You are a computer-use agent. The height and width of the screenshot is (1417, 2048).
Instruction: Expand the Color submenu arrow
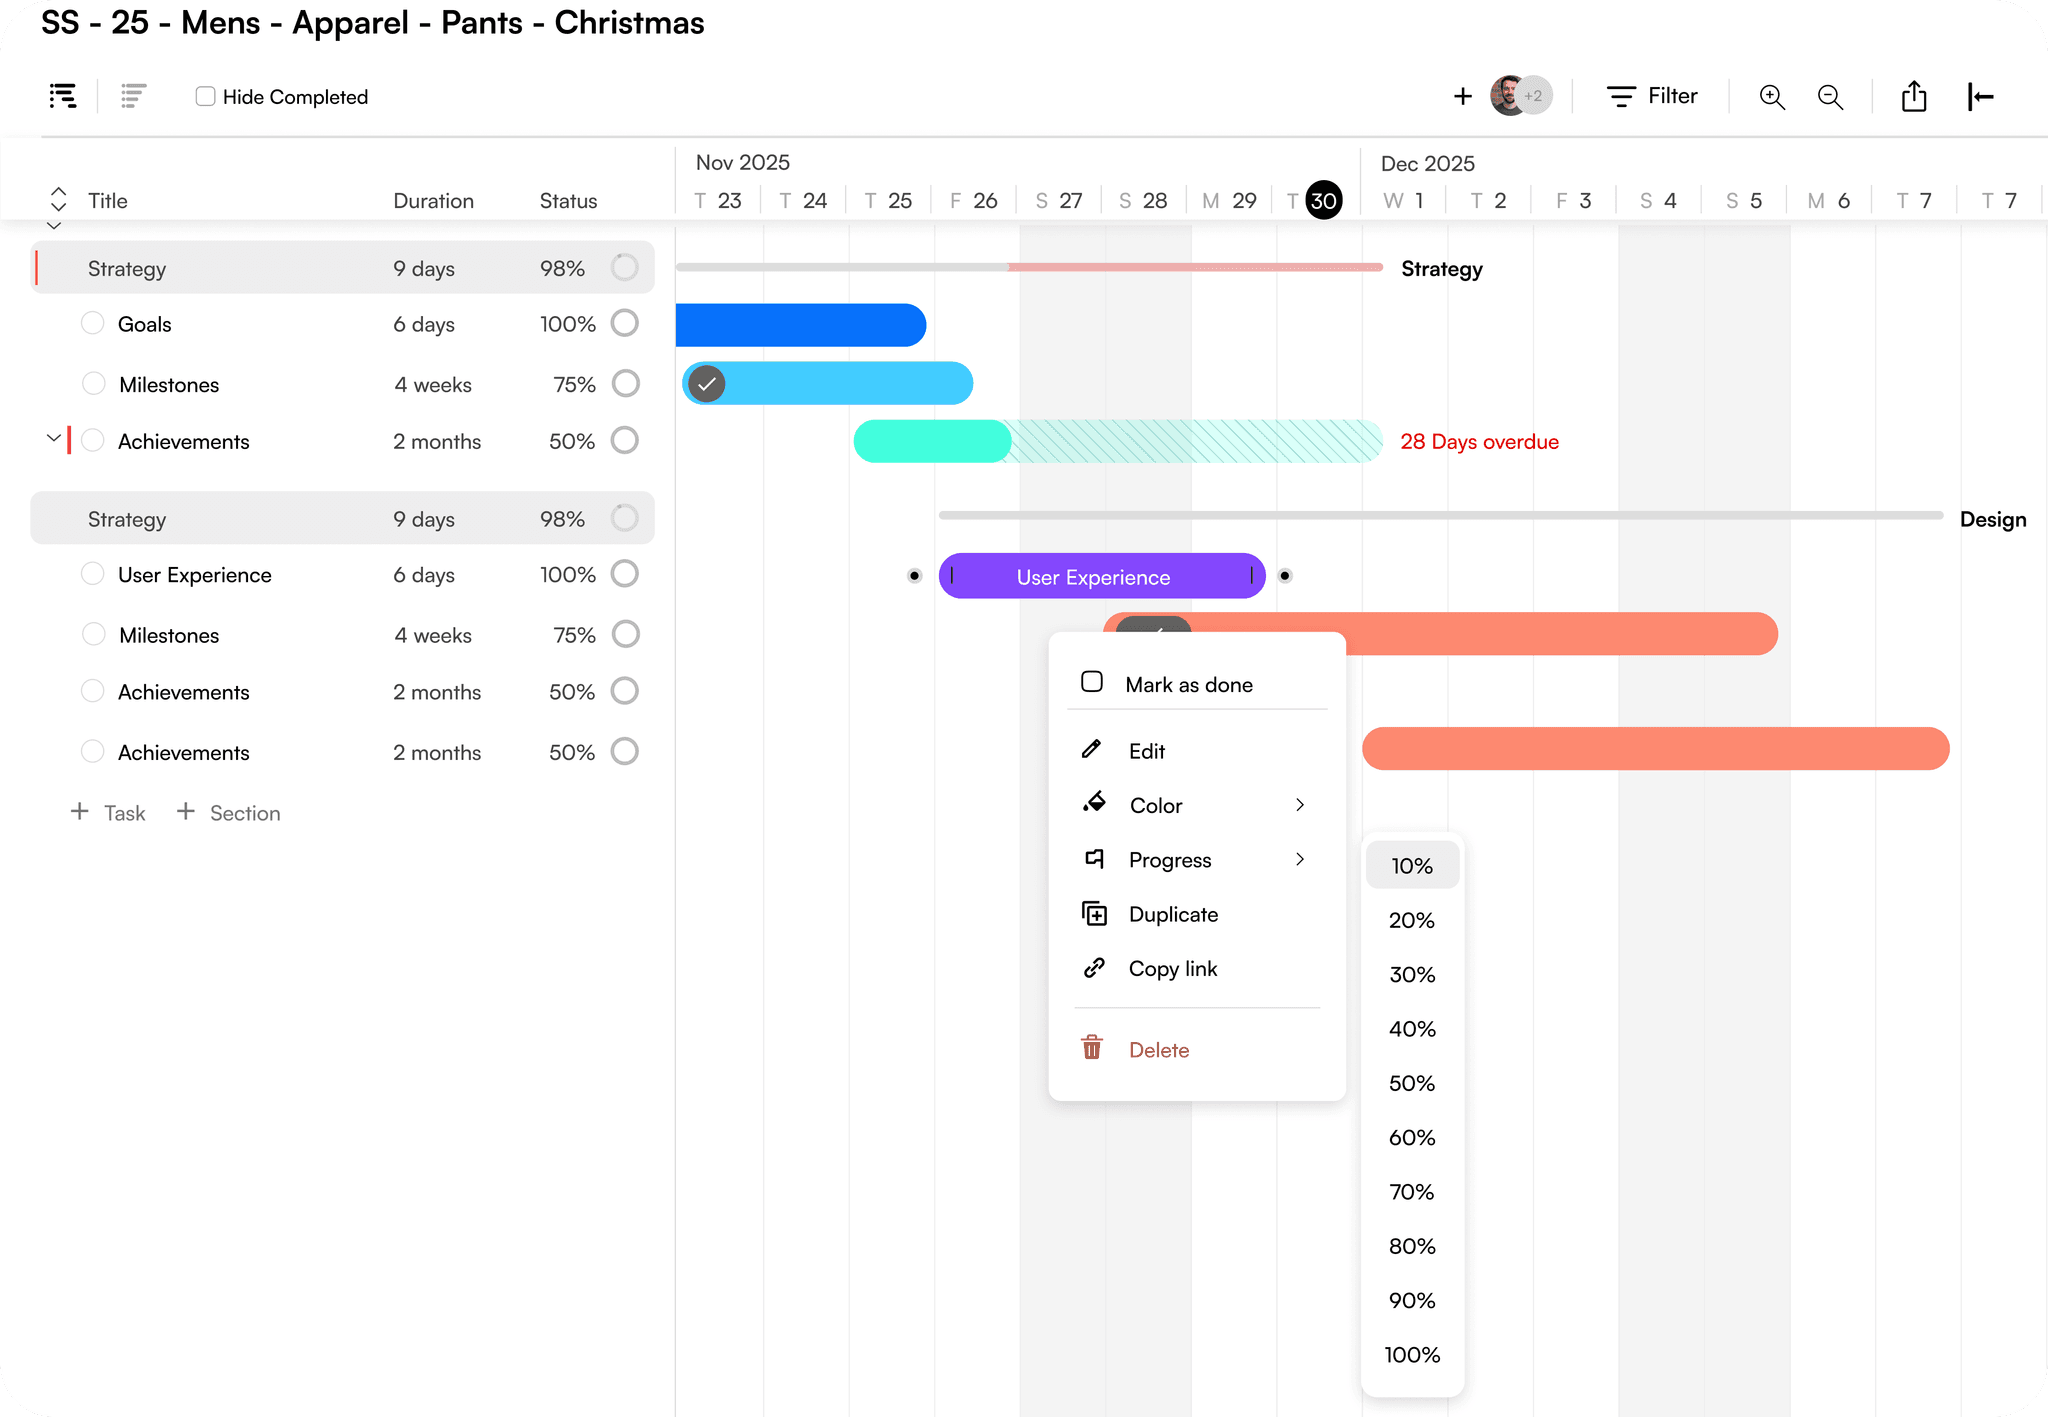pos(1300,805)
